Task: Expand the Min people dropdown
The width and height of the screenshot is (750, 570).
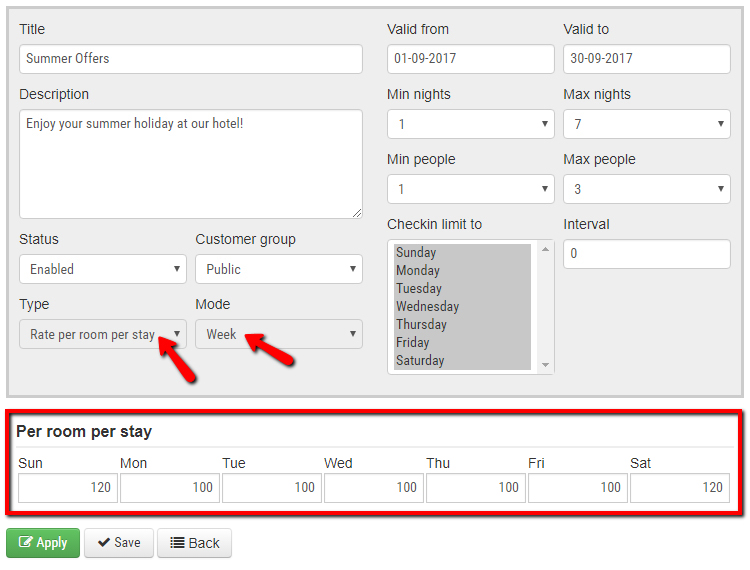Action: 470,189
